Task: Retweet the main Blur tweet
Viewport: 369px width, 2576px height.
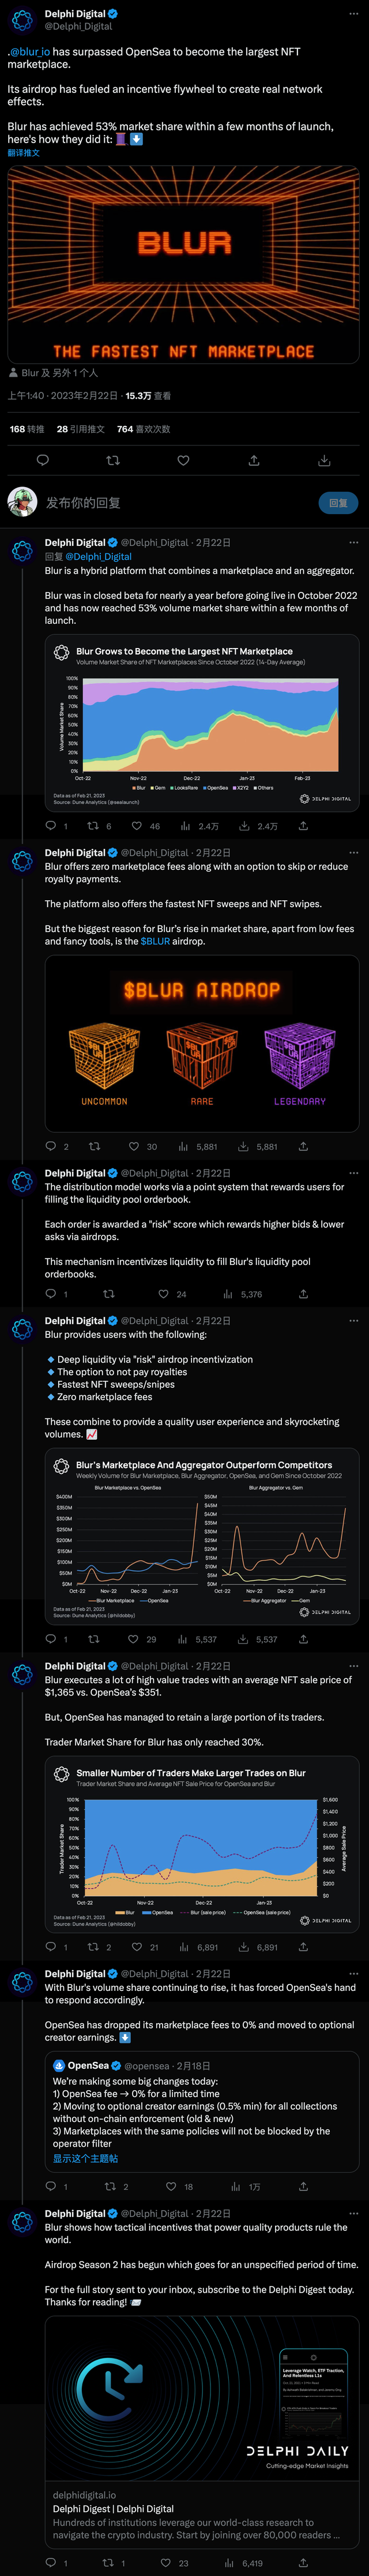Action: (113, 460)
